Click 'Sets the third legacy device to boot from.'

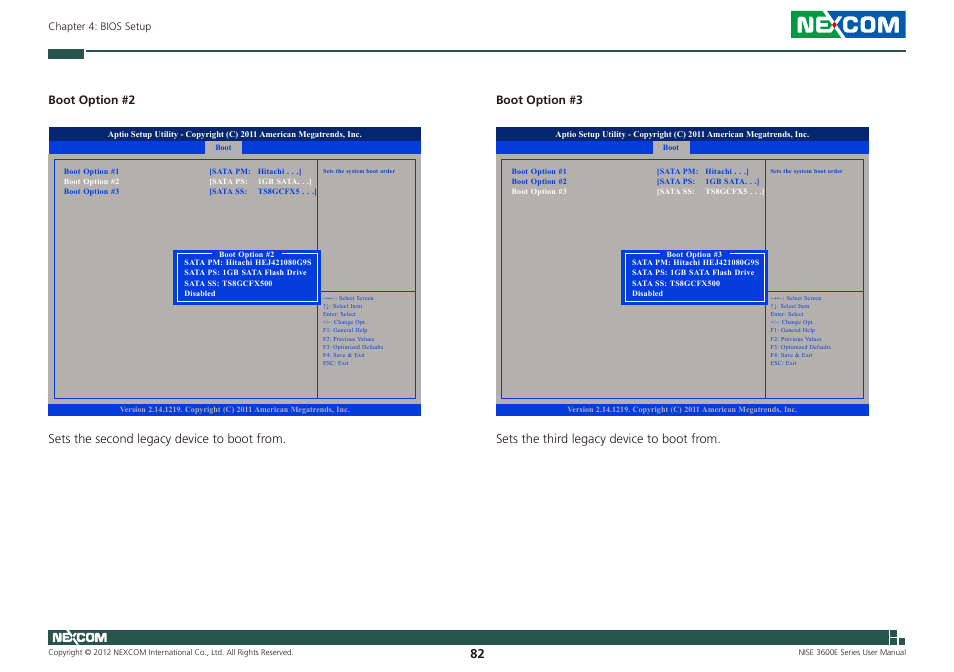point(608,438)
